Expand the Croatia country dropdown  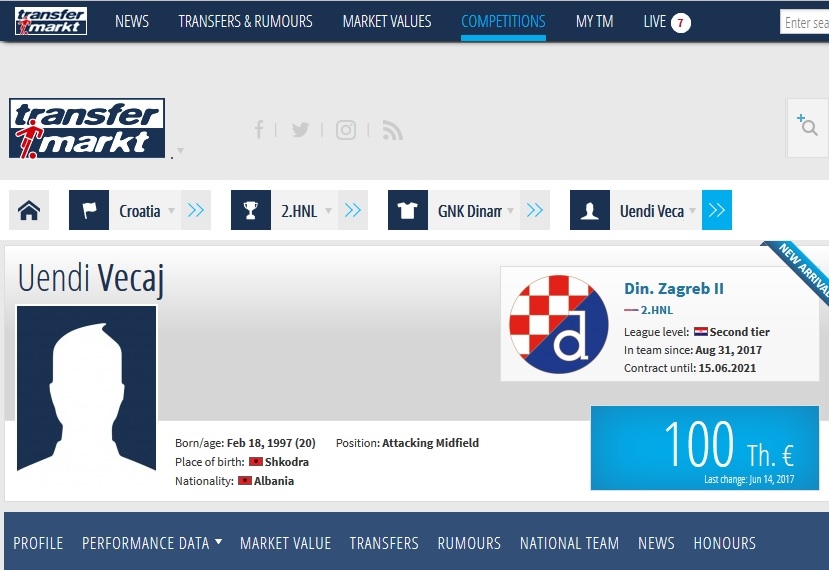tap(171, 210)
